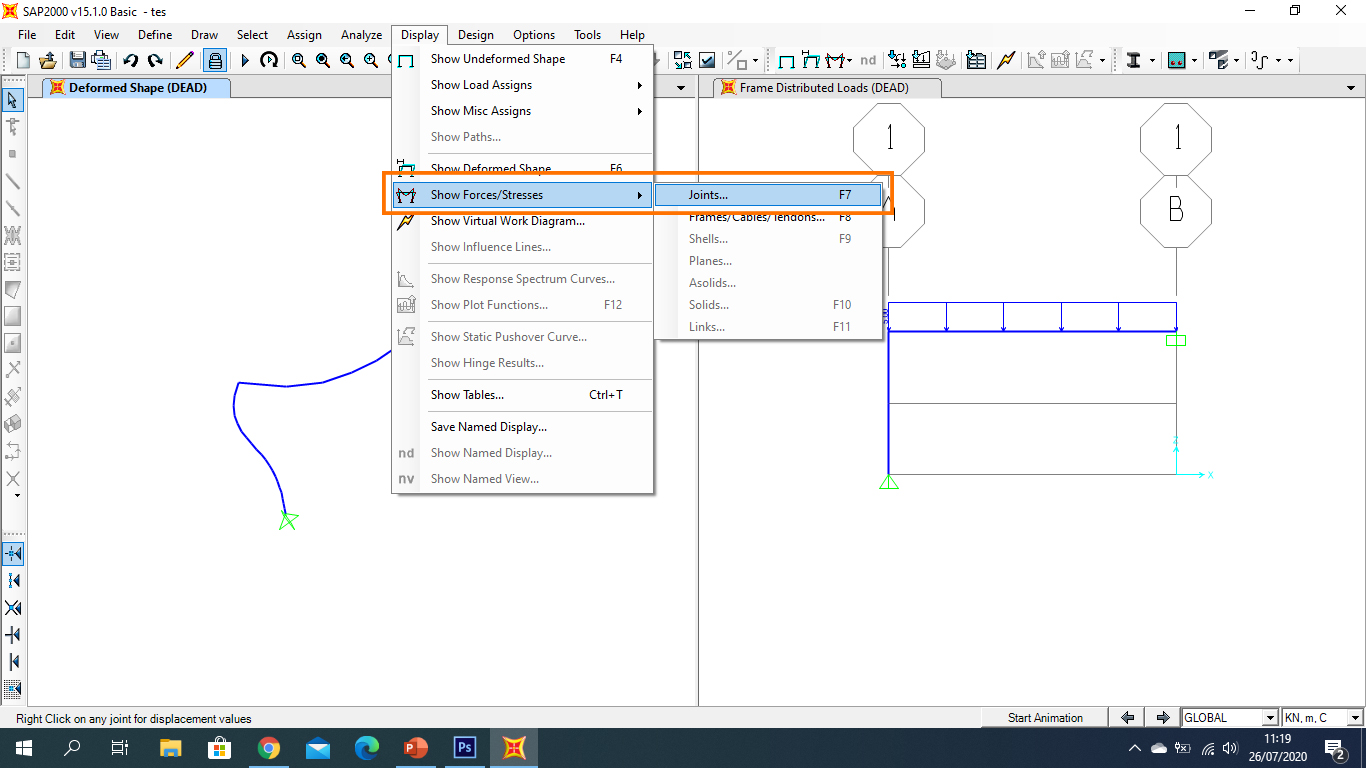Toggle Snap to Points and Grid Intersections
1366x768 pixels.
click(13, 553)
